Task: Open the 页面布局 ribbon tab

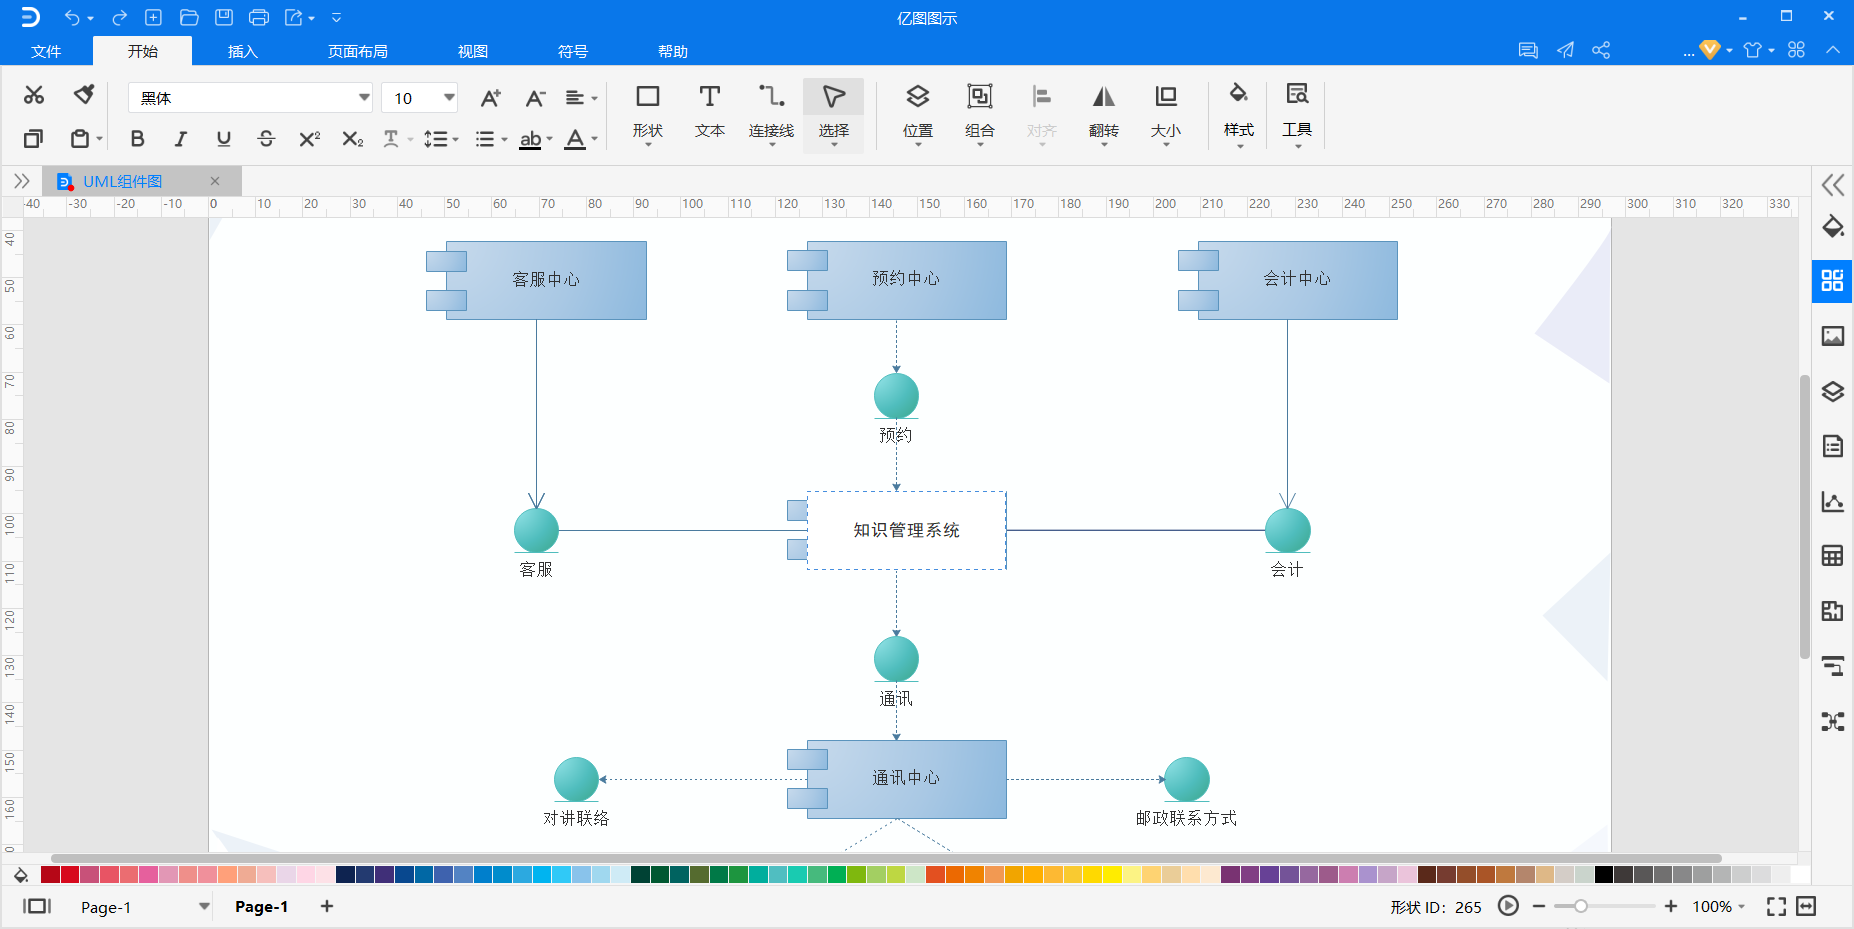Action: pos(358,51)
